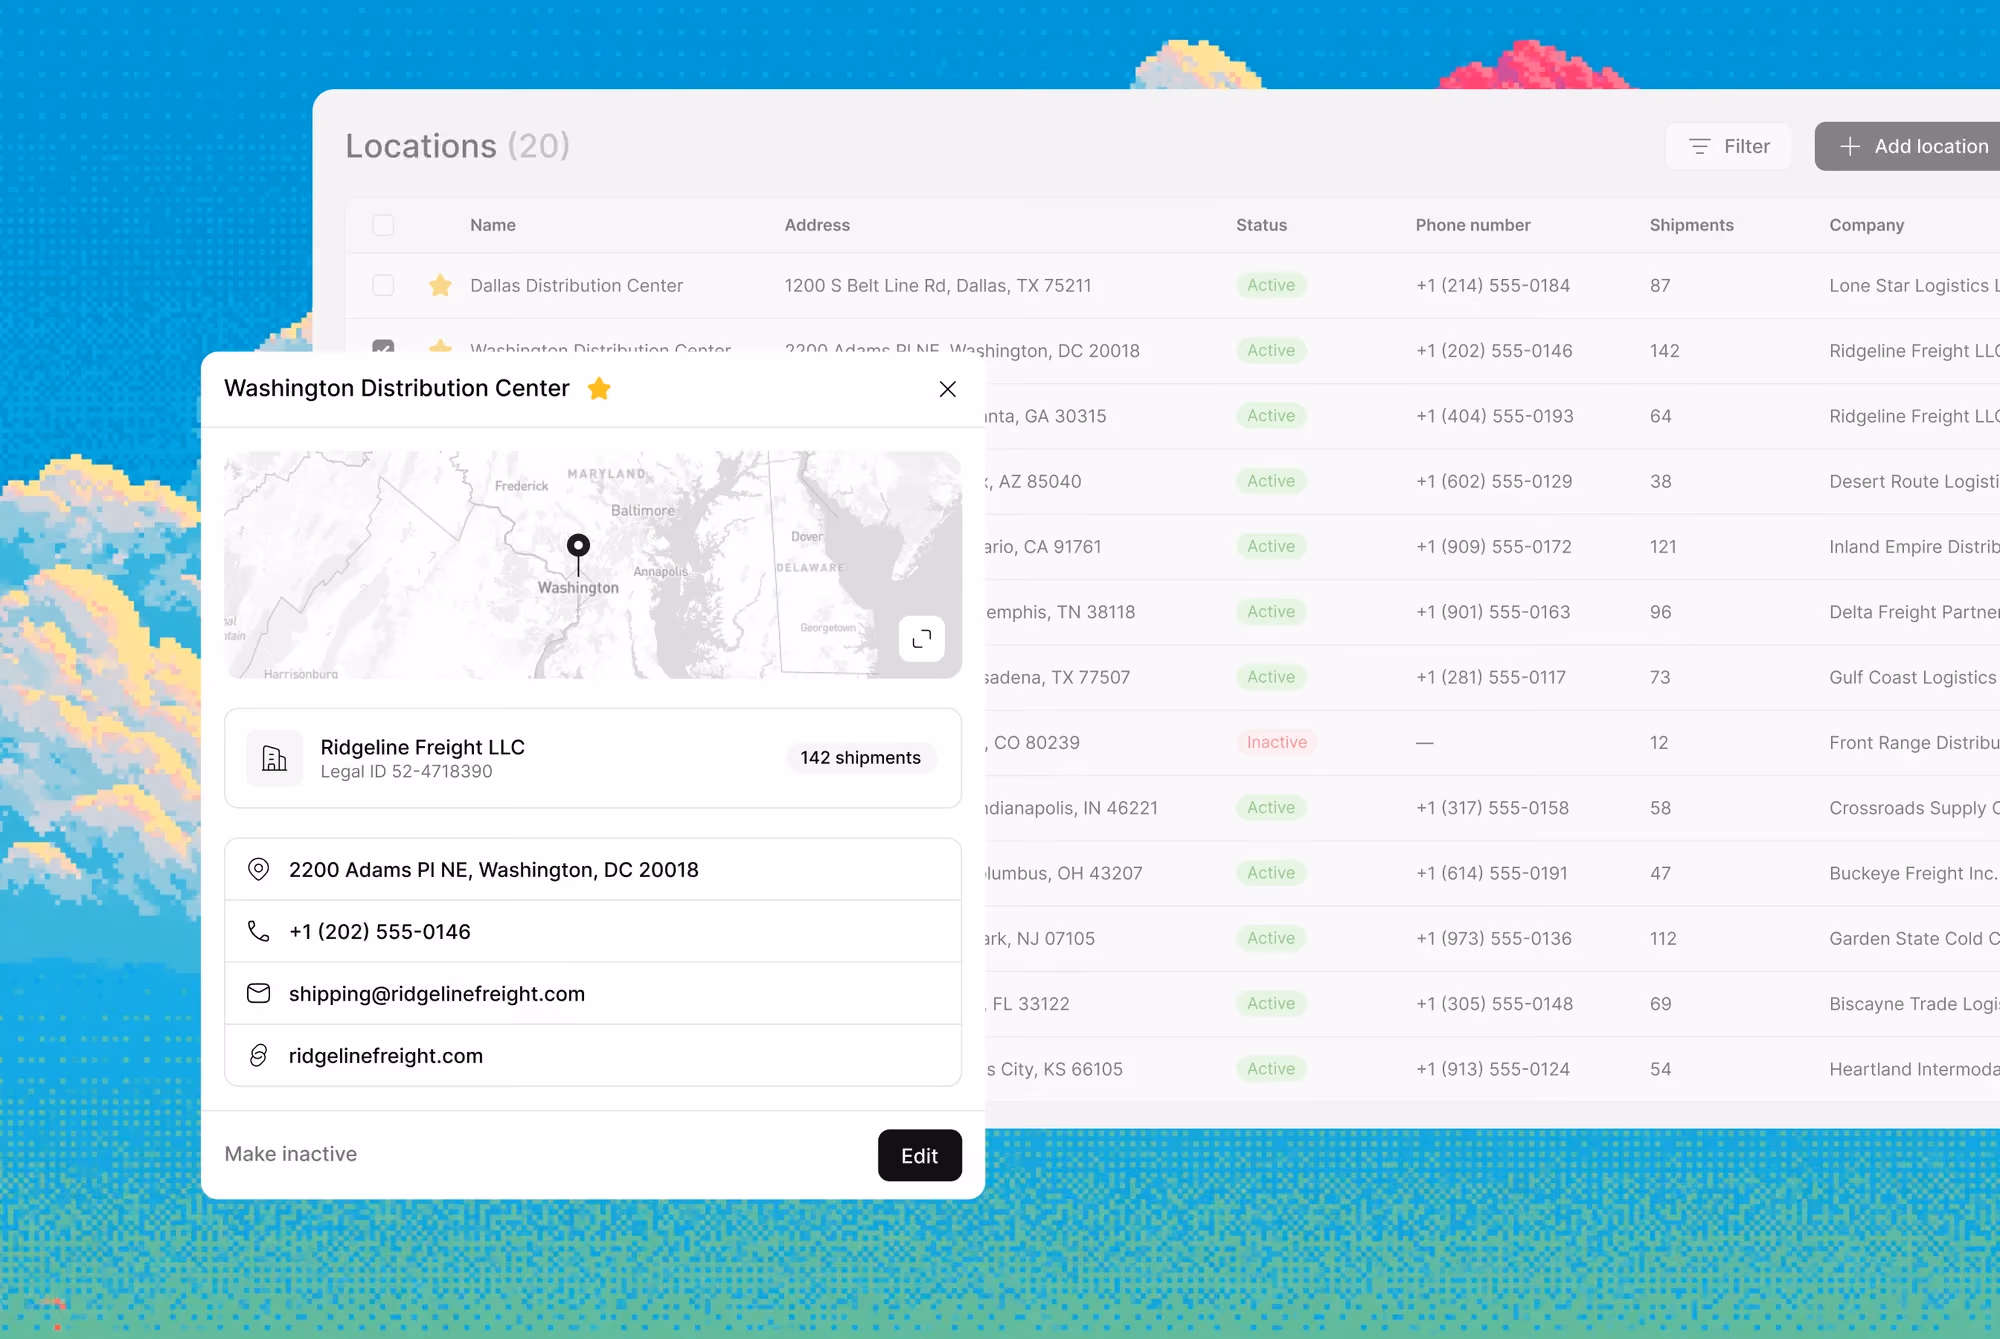Image resolution: width=2000 pixels, height=1339 pixels.
Task: Sort by the Address column header
Action: coord(817,225)
